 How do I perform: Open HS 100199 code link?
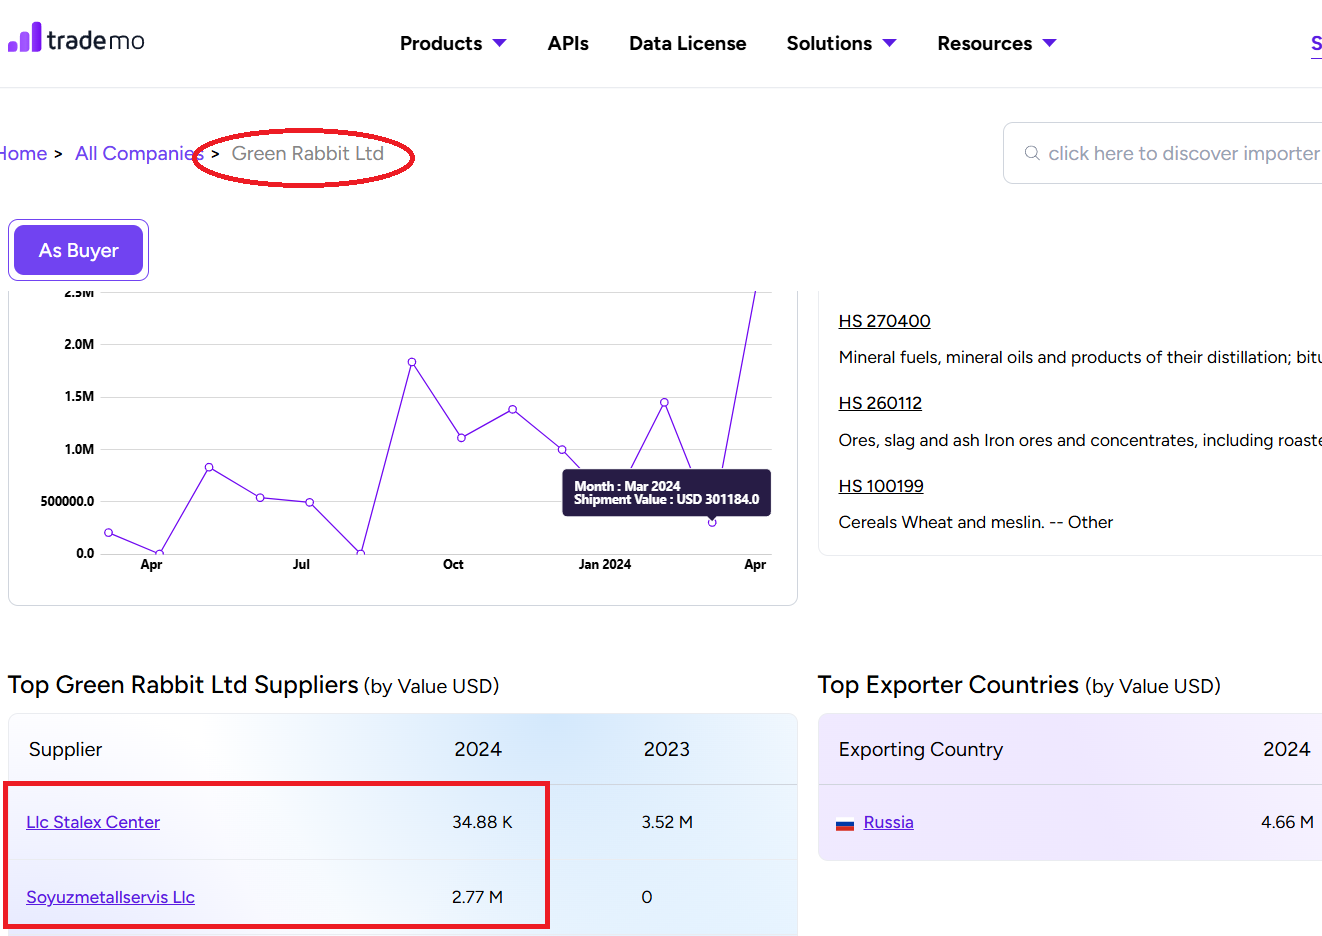click(881, 486)
